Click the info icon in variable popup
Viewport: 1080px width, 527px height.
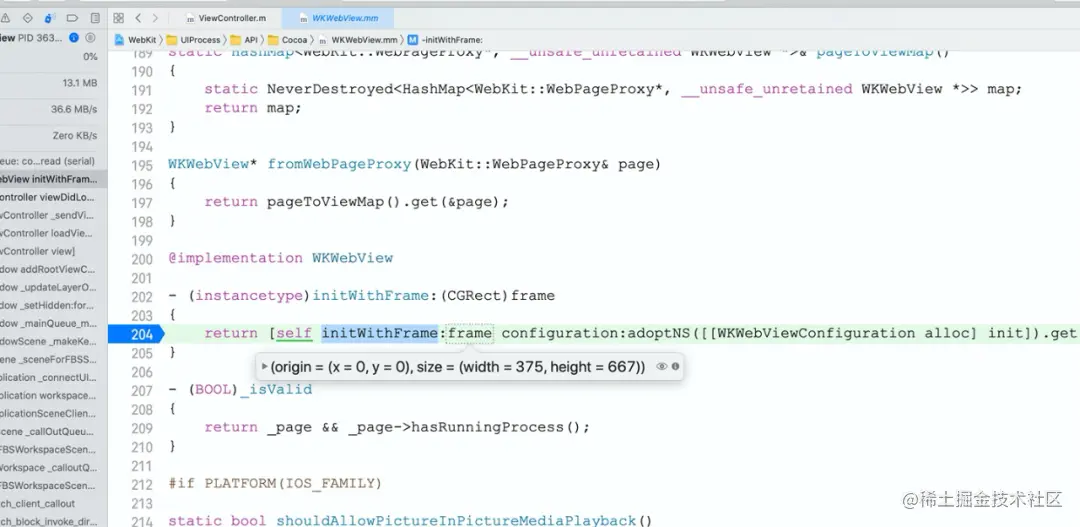pyautogui.click(x=675, y=366)
